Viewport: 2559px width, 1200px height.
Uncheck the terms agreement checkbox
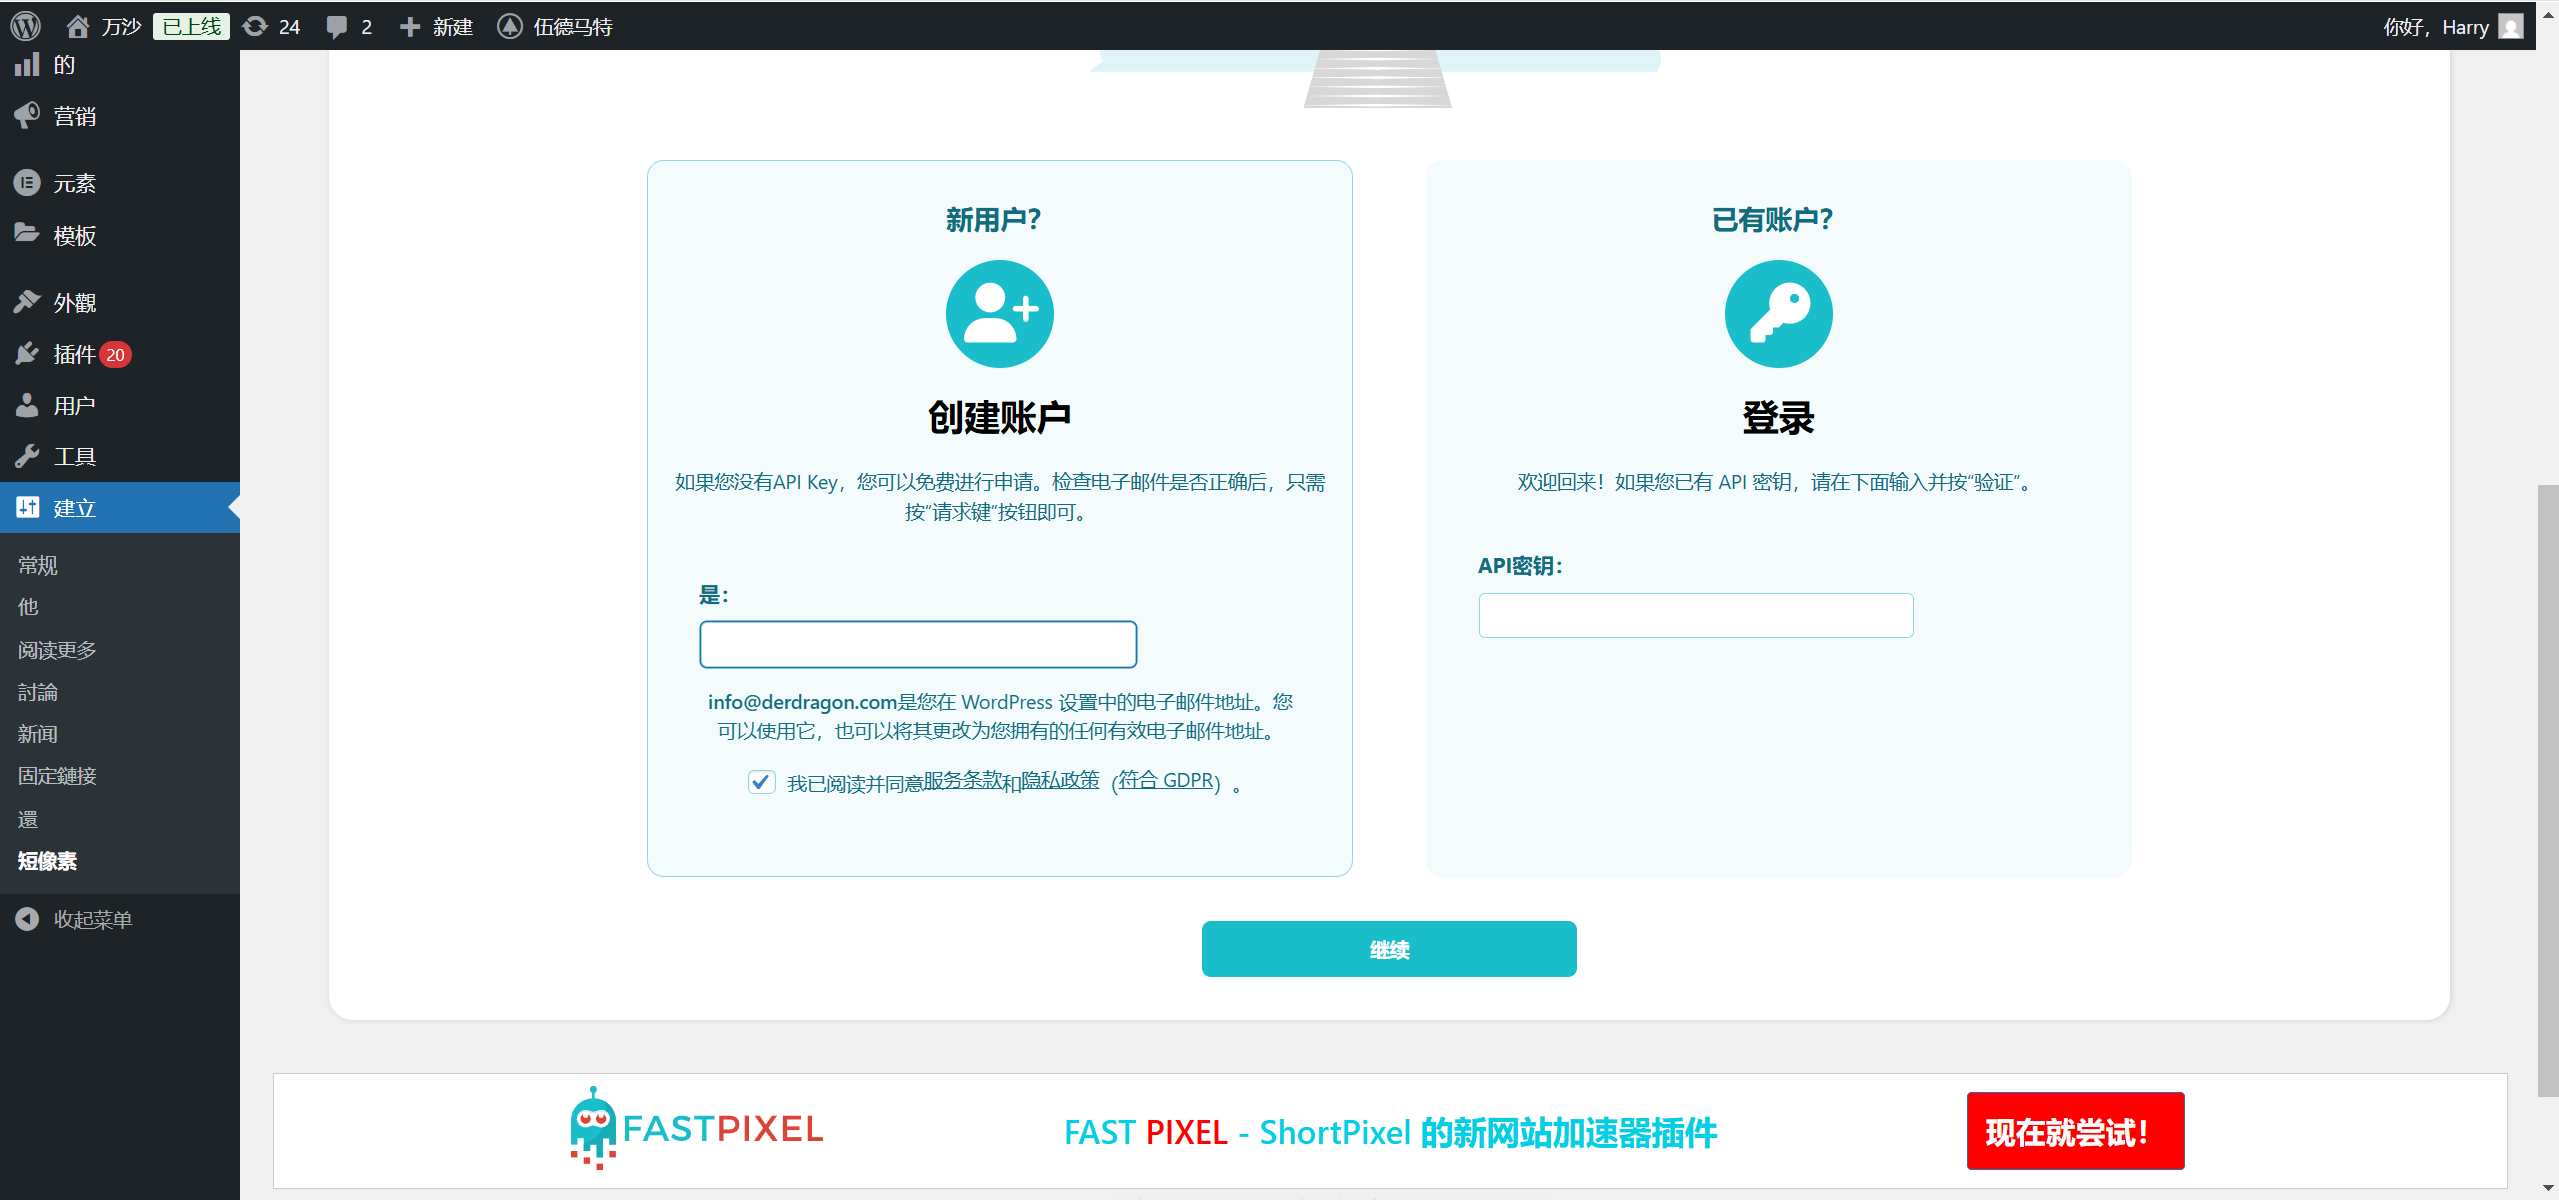click(761, 782)
